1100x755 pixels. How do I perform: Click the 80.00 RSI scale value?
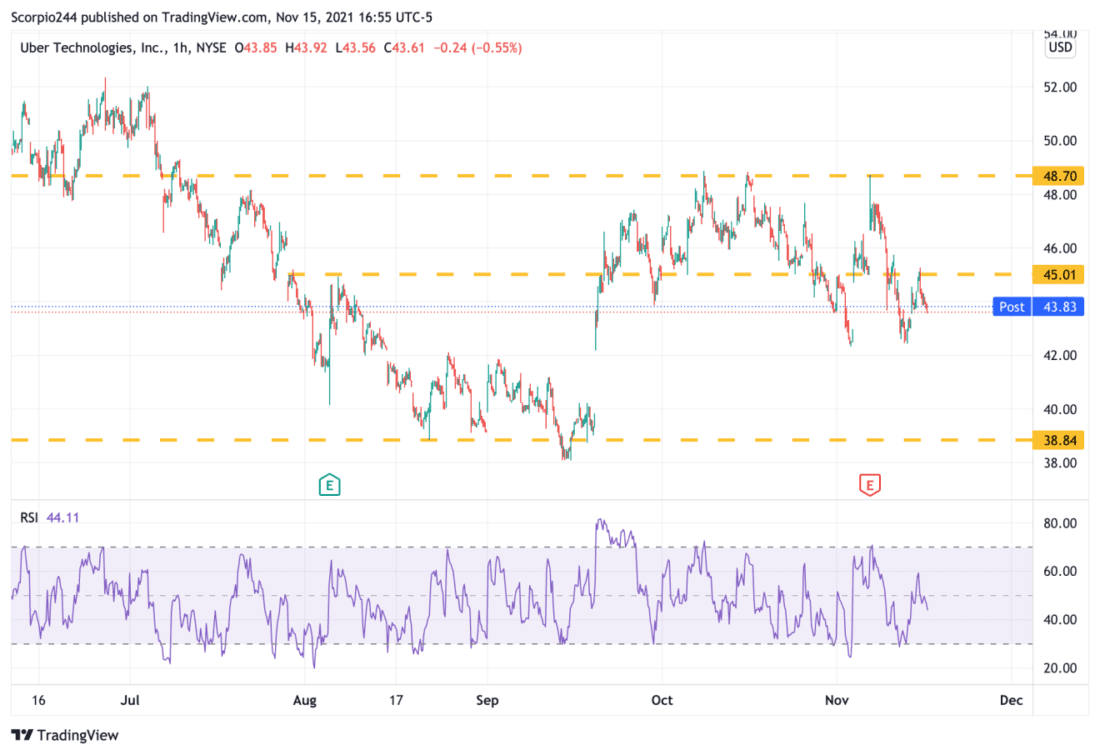(x=1059, y=523)
